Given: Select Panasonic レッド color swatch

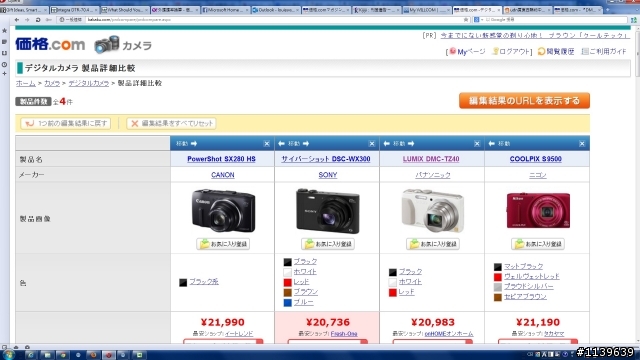Looking at the screenshot, I should (393, 293).
